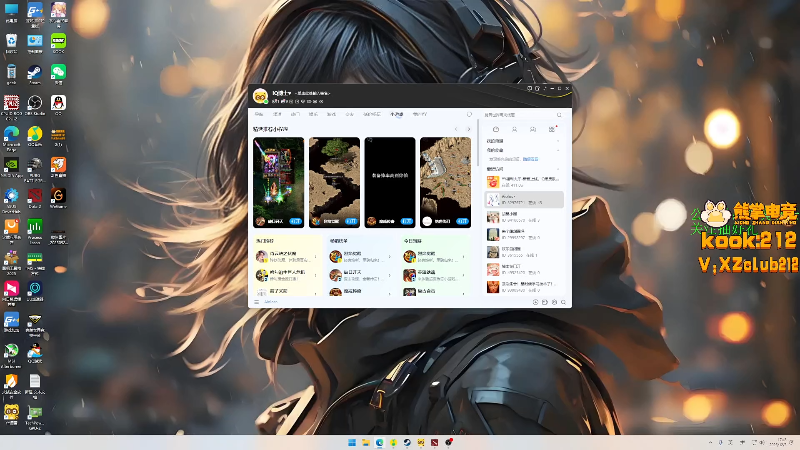Open the second row in the yellow list panel
800x450 pixels.
click(287, 276)
